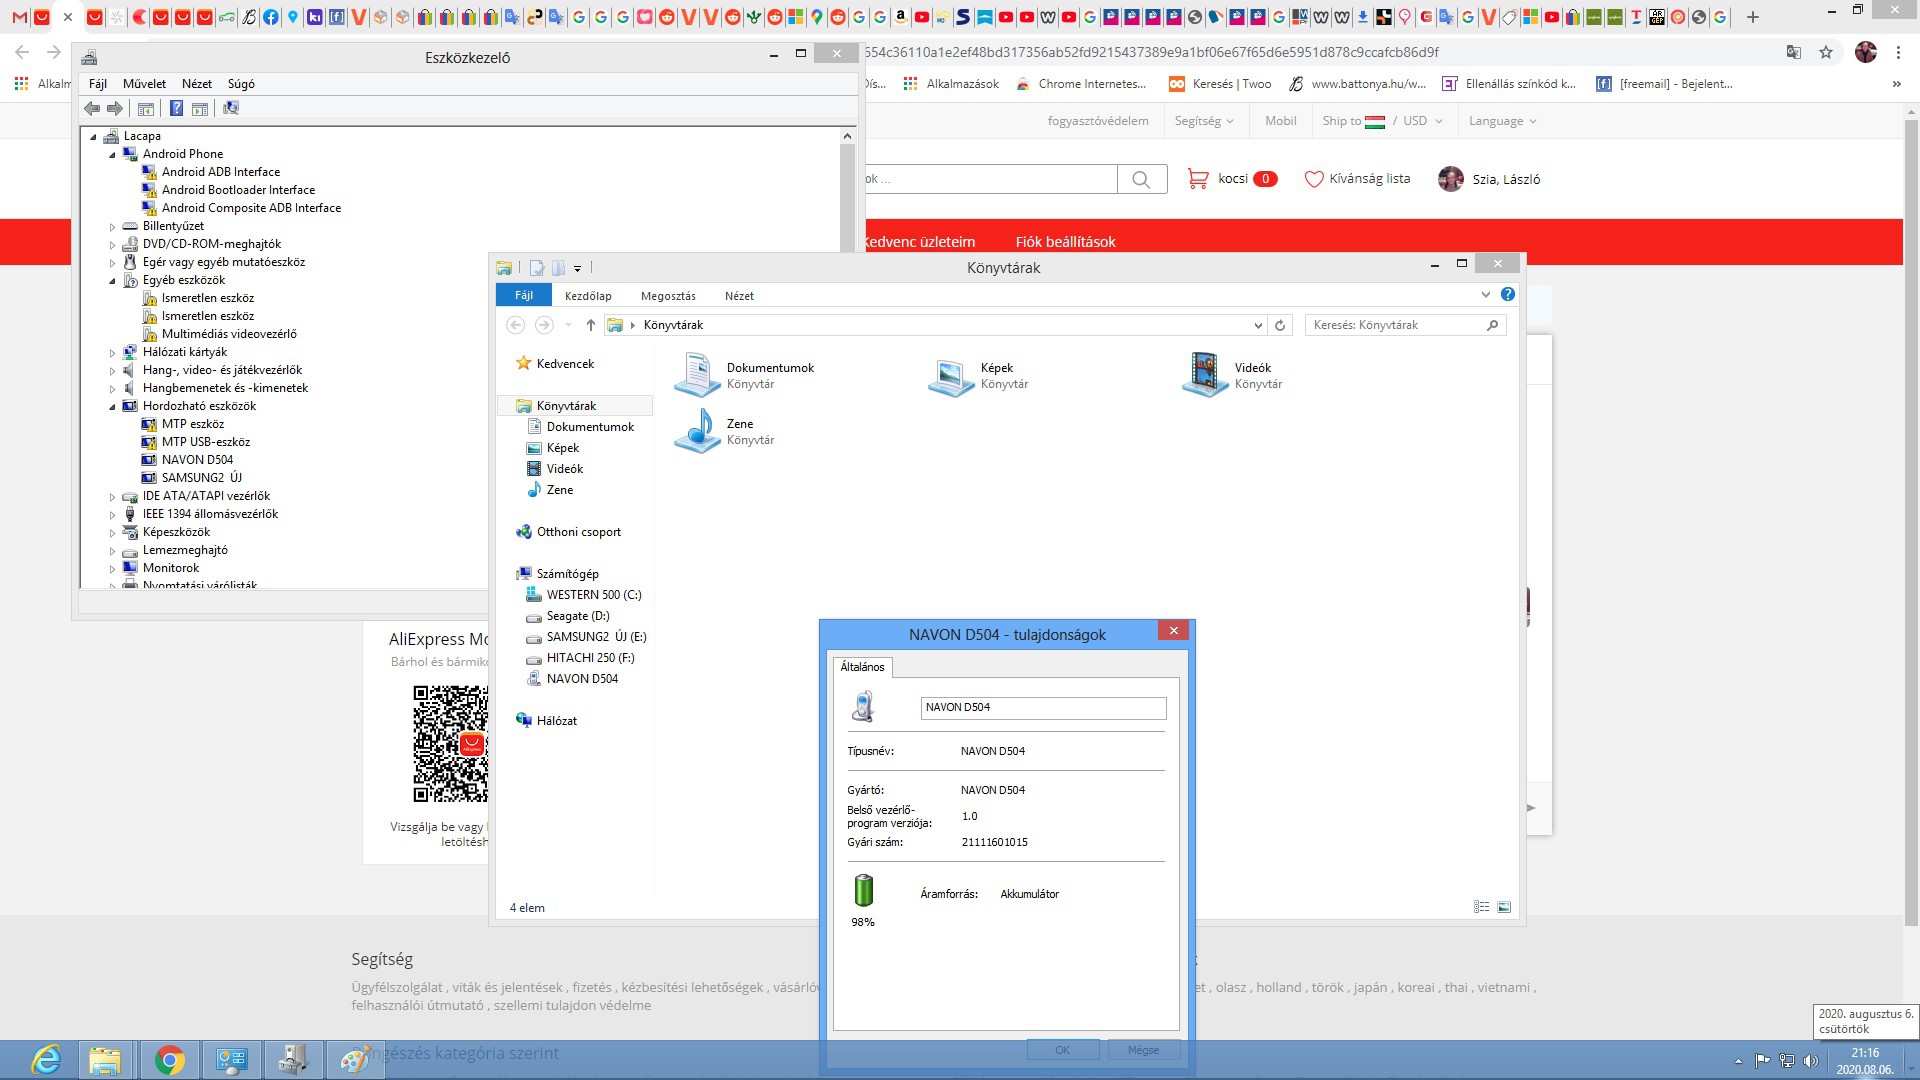The height and width of the screenshot is (1080, 1920).
Task: Open the Fájl menu in Eszközkezelő
Action: click(x=98, y=84)
